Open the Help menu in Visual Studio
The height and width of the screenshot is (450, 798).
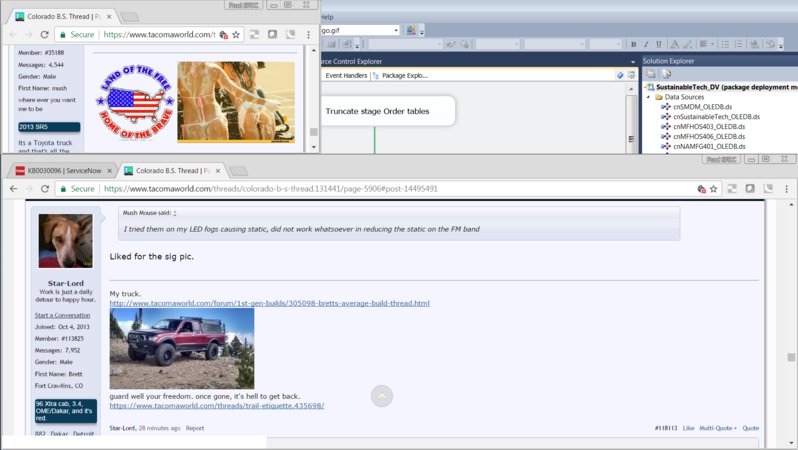click(327, 17)
